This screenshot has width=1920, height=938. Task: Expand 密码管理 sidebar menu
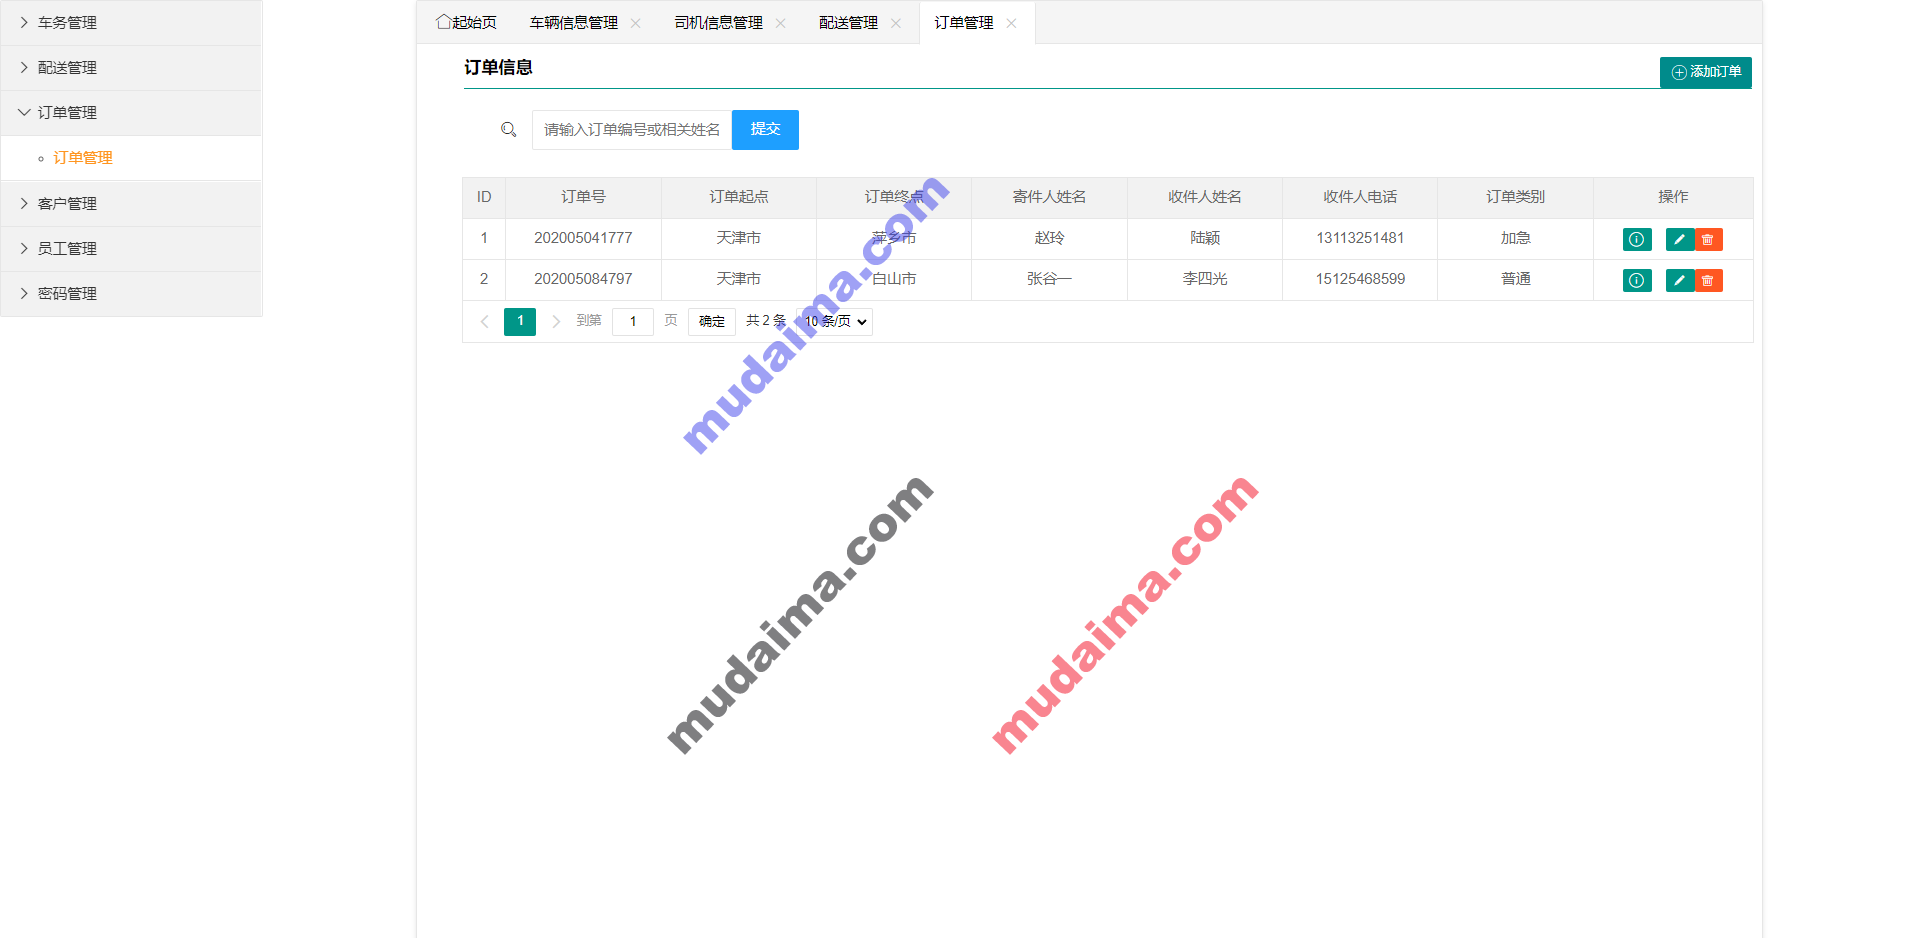pos(131,293)
